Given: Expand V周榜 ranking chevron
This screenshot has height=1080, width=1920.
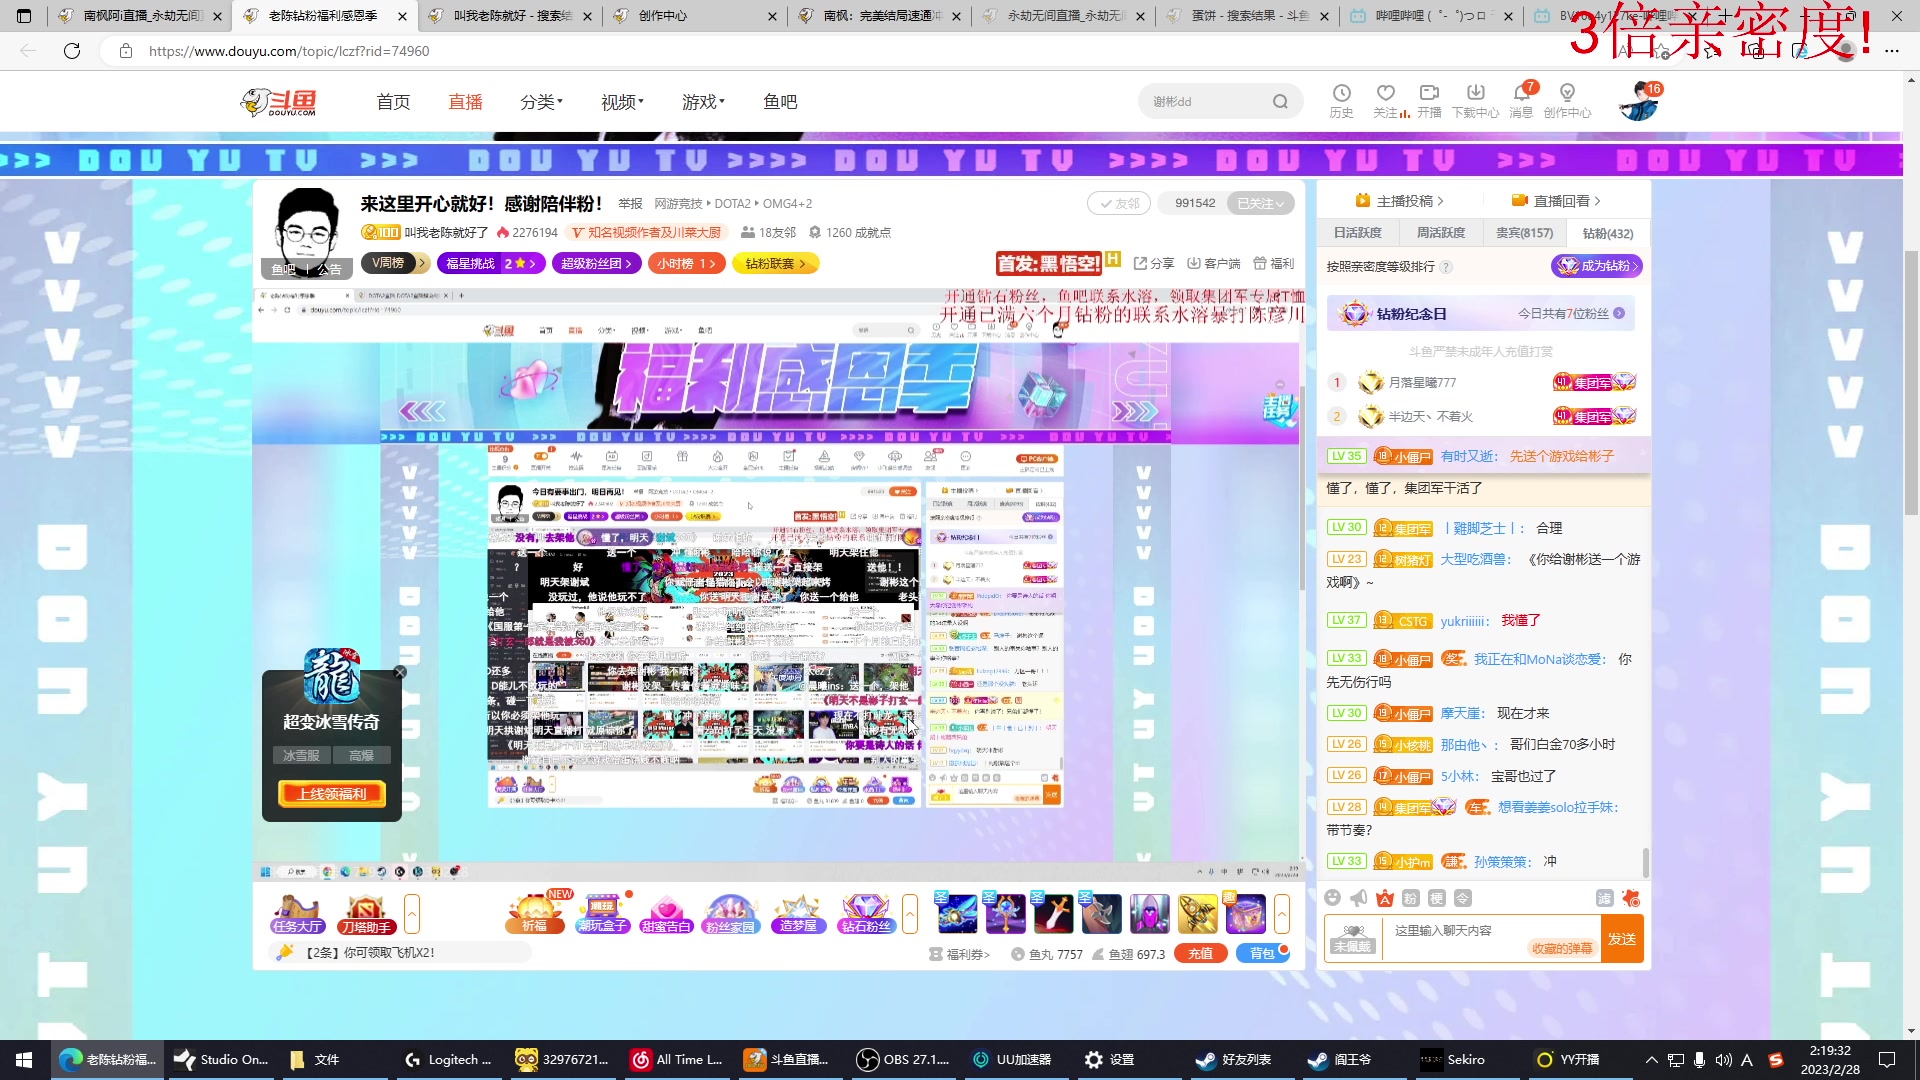Looking at the screenshot, I should click(x=423, y=263).
